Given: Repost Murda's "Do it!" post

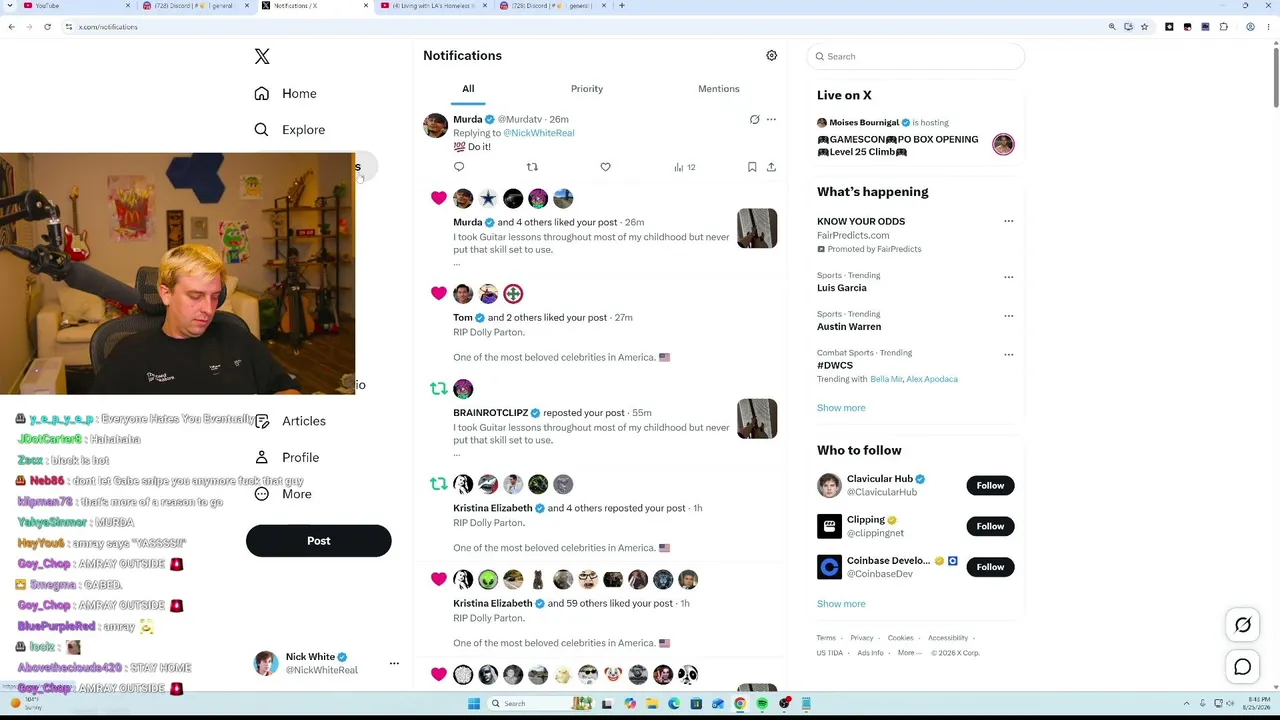Looking at the screenshot, I should pos(532,167).
